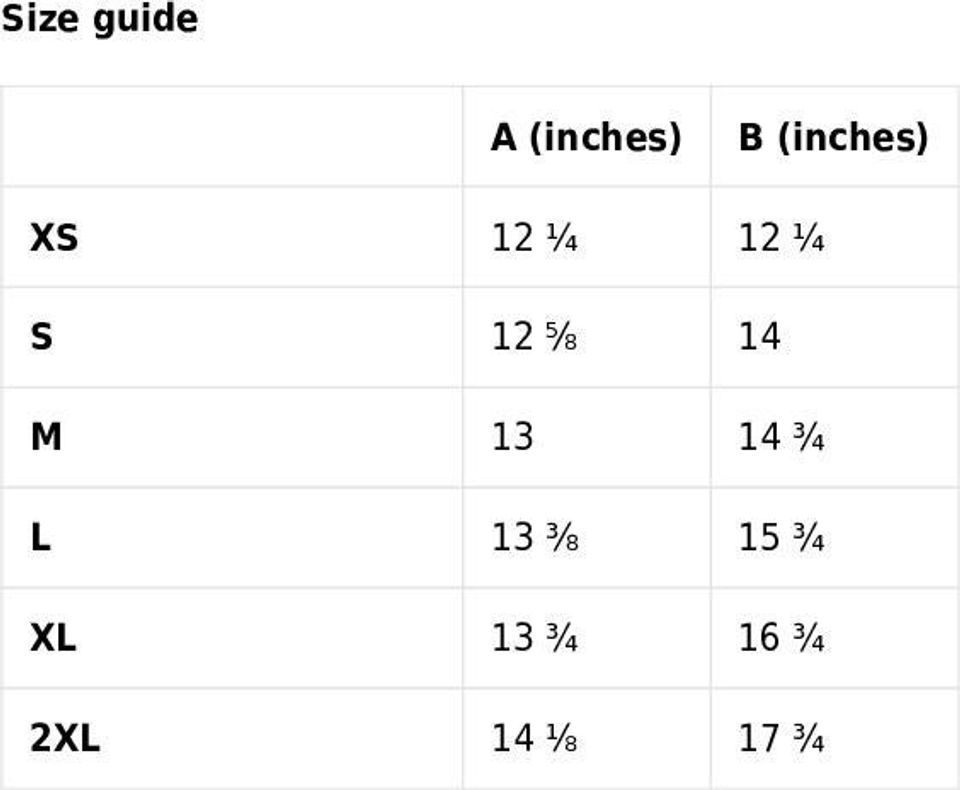This screenshot has width=960, height=790.
Task: Click the 14 ¾ value for size M
Action: [782, 438]
